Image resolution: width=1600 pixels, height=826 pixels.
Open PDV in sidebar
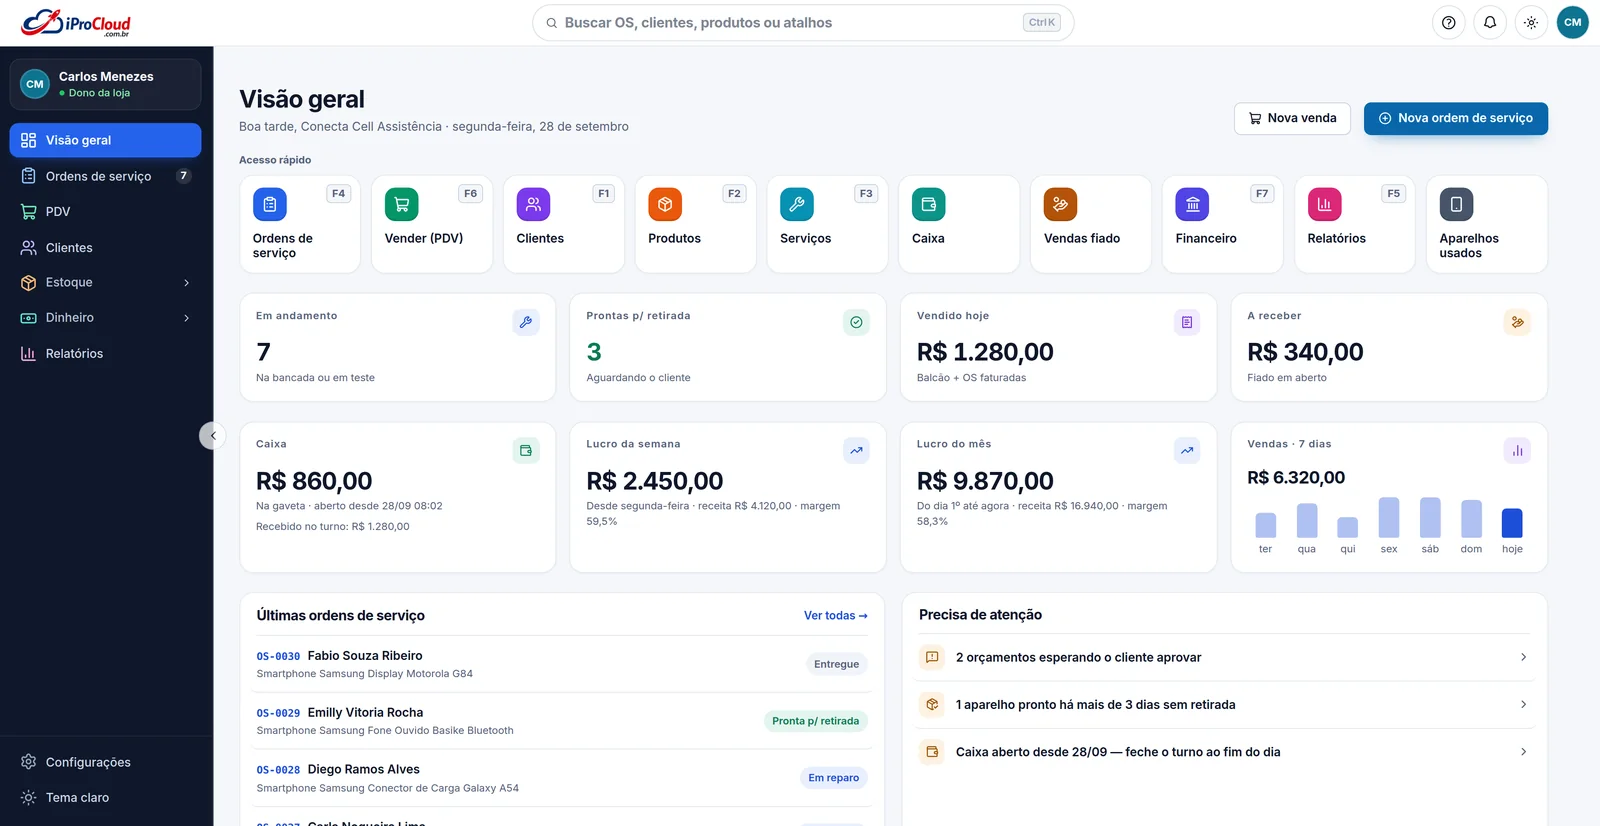point(106,211)
